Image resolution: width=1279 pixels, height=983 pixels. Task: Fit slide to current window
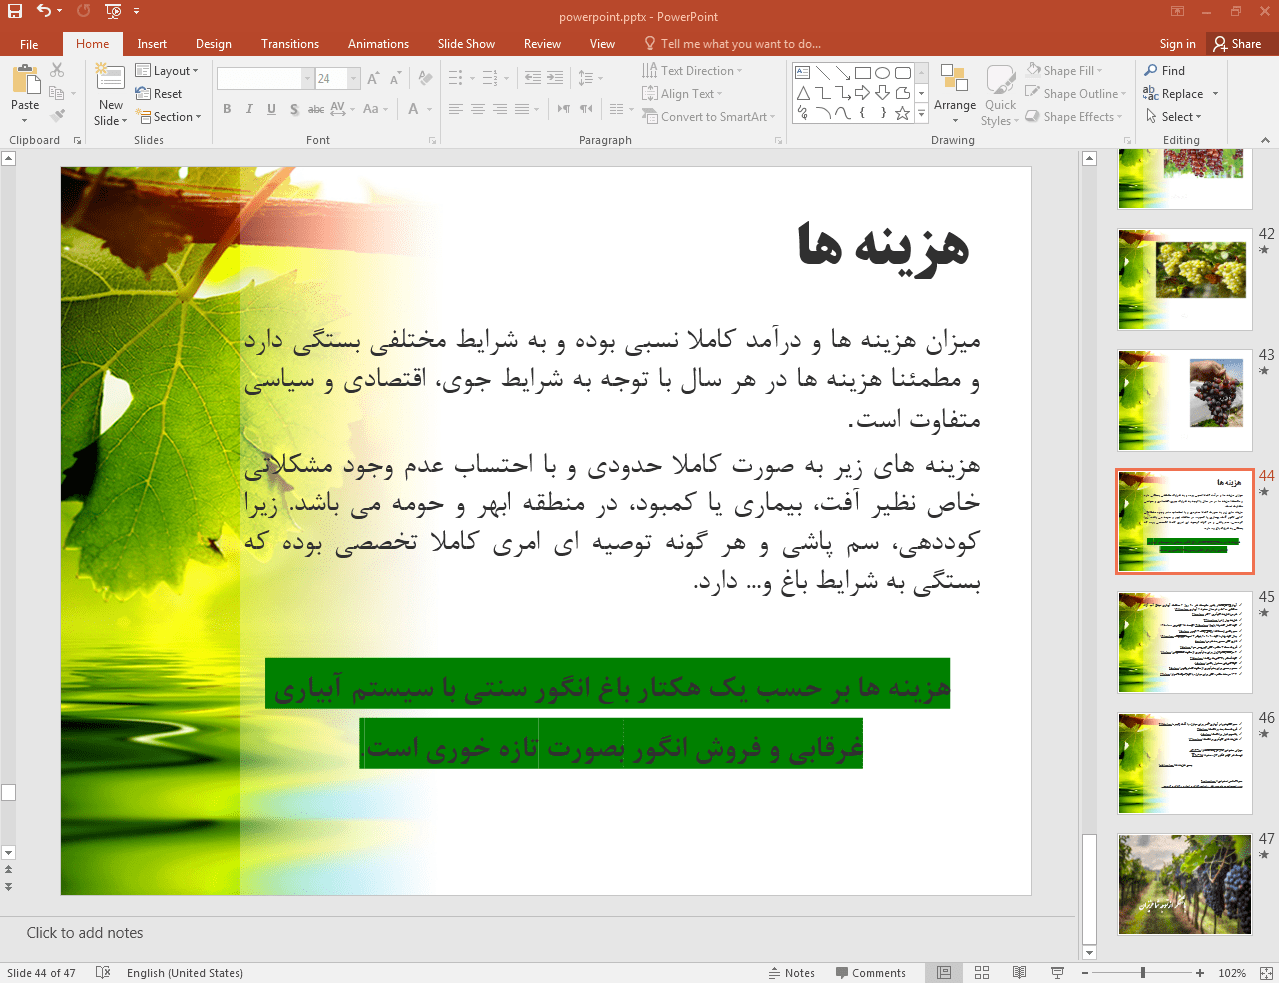click(x=1266, y=973)
